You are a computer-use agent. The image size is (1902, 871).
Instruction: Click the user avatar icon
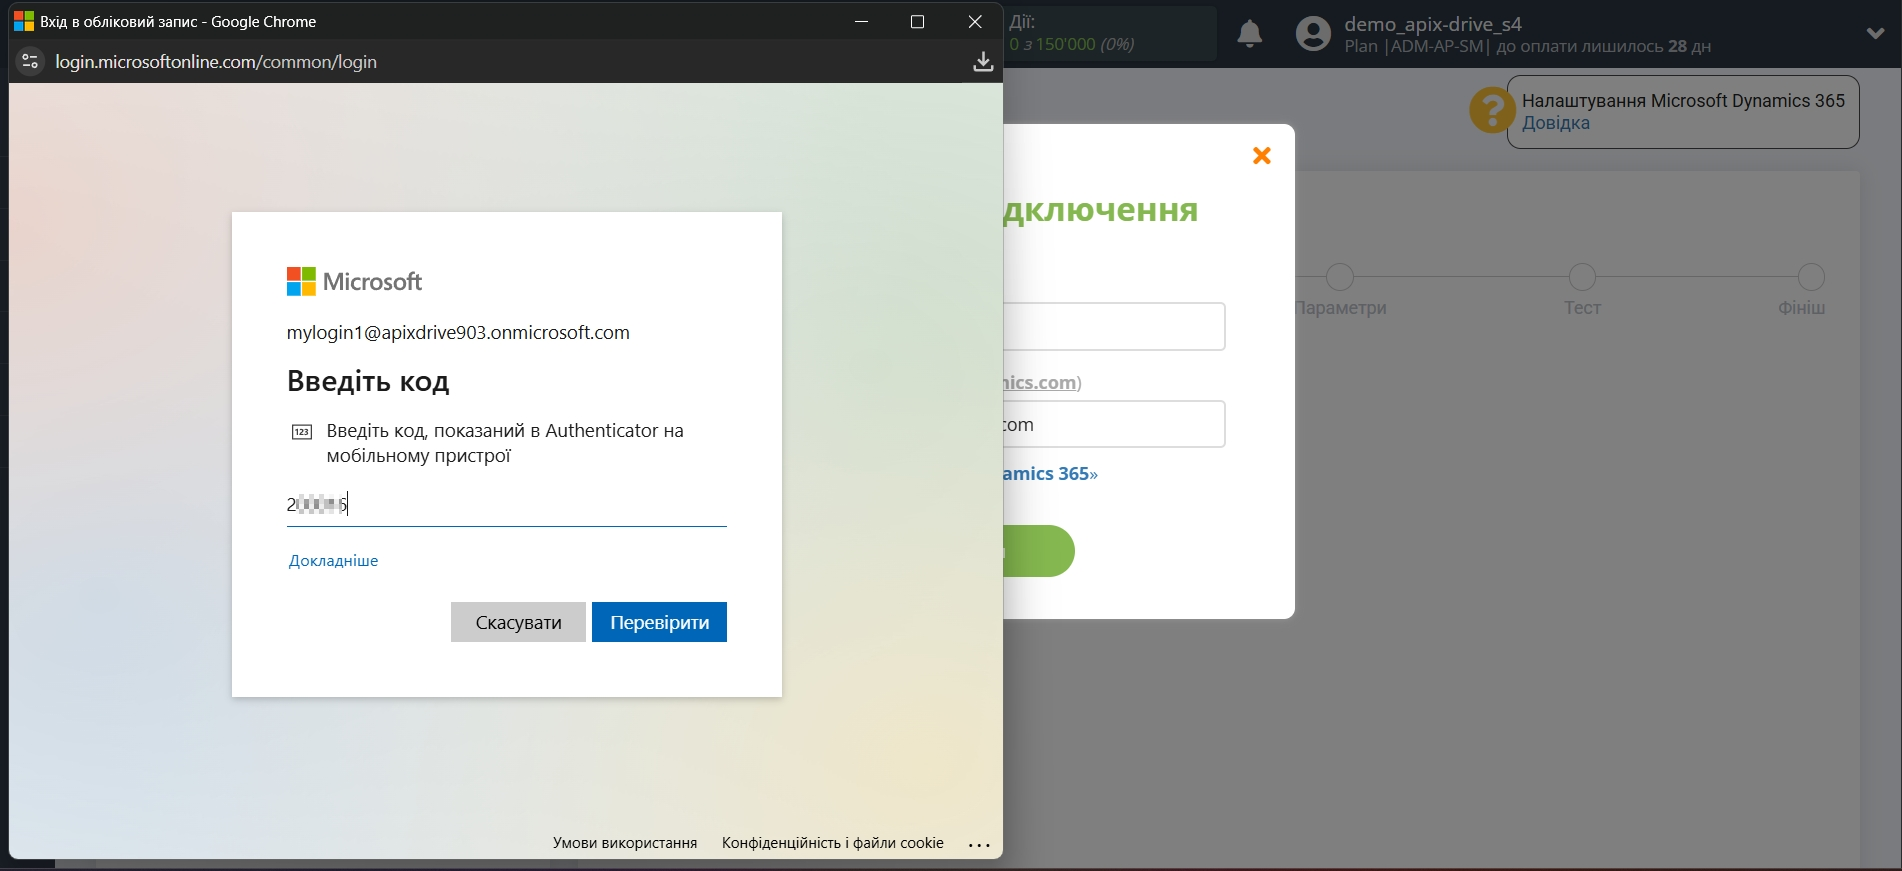(x=1313, y=34)
